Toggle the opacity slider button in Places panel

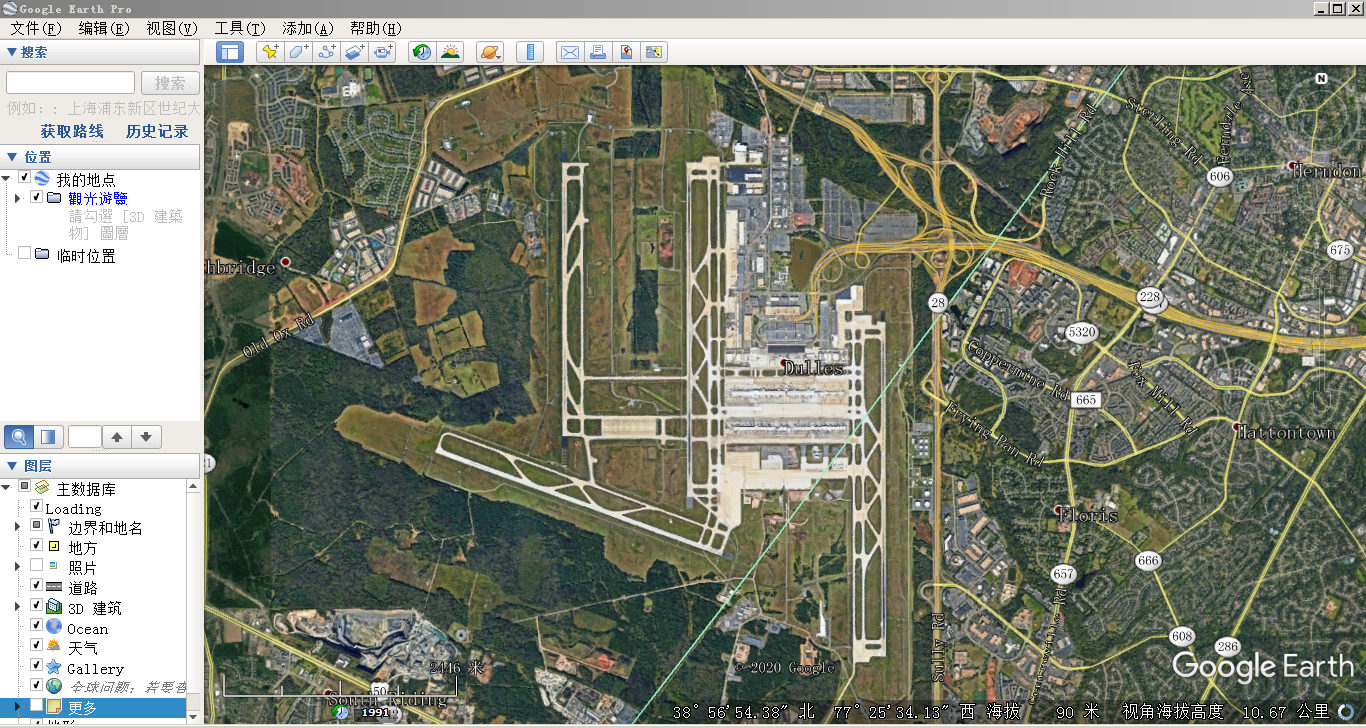tap(49, 437)
